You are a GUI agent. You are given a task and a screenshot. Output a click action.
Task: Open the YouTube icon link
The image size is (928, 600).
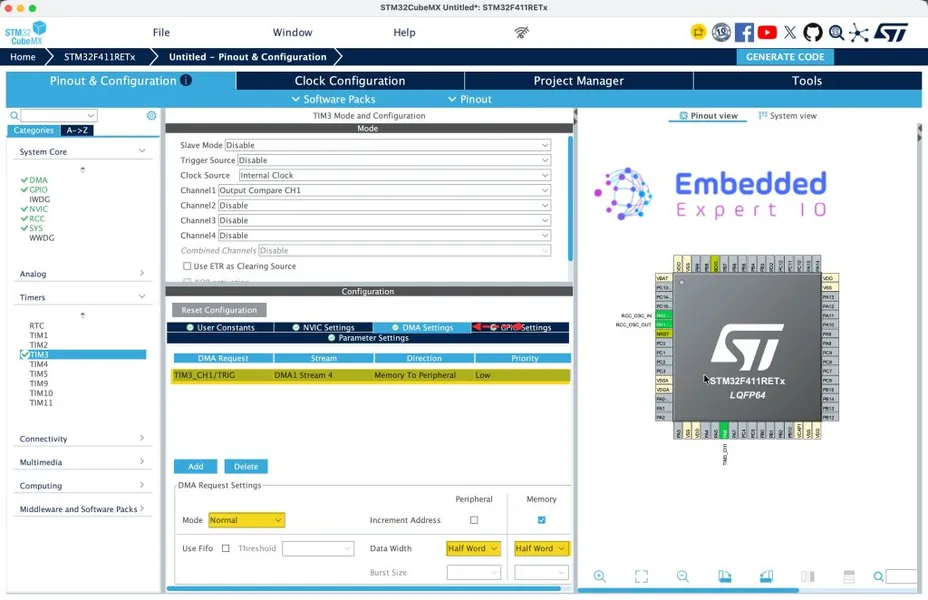767,33
